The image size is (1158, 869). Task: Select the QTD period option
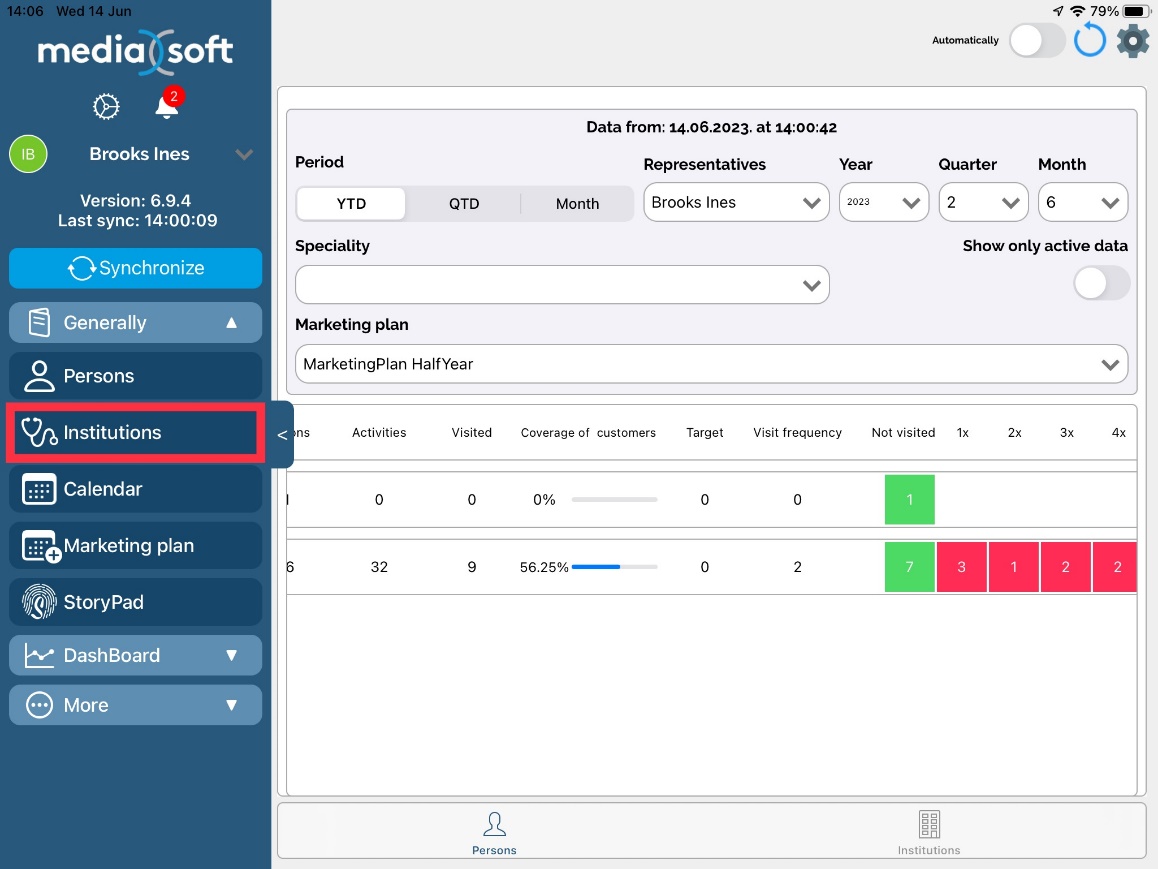coord(464,203)
